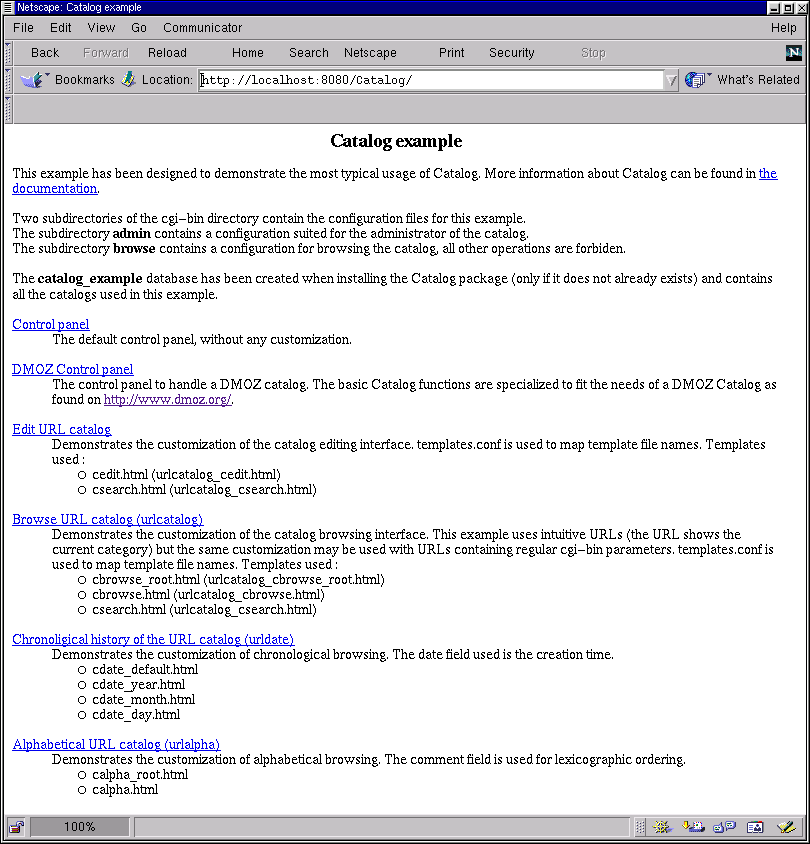Open the Location field history dropdown
Image resolution: width=810 pixels, height=844 pixels.
pyautogui.click(x=670, y=80)
